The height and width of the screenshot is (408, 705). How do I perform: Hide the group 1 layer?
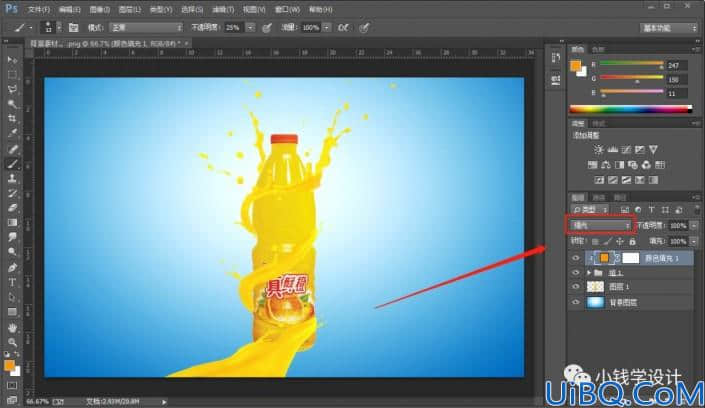(576, 273)
